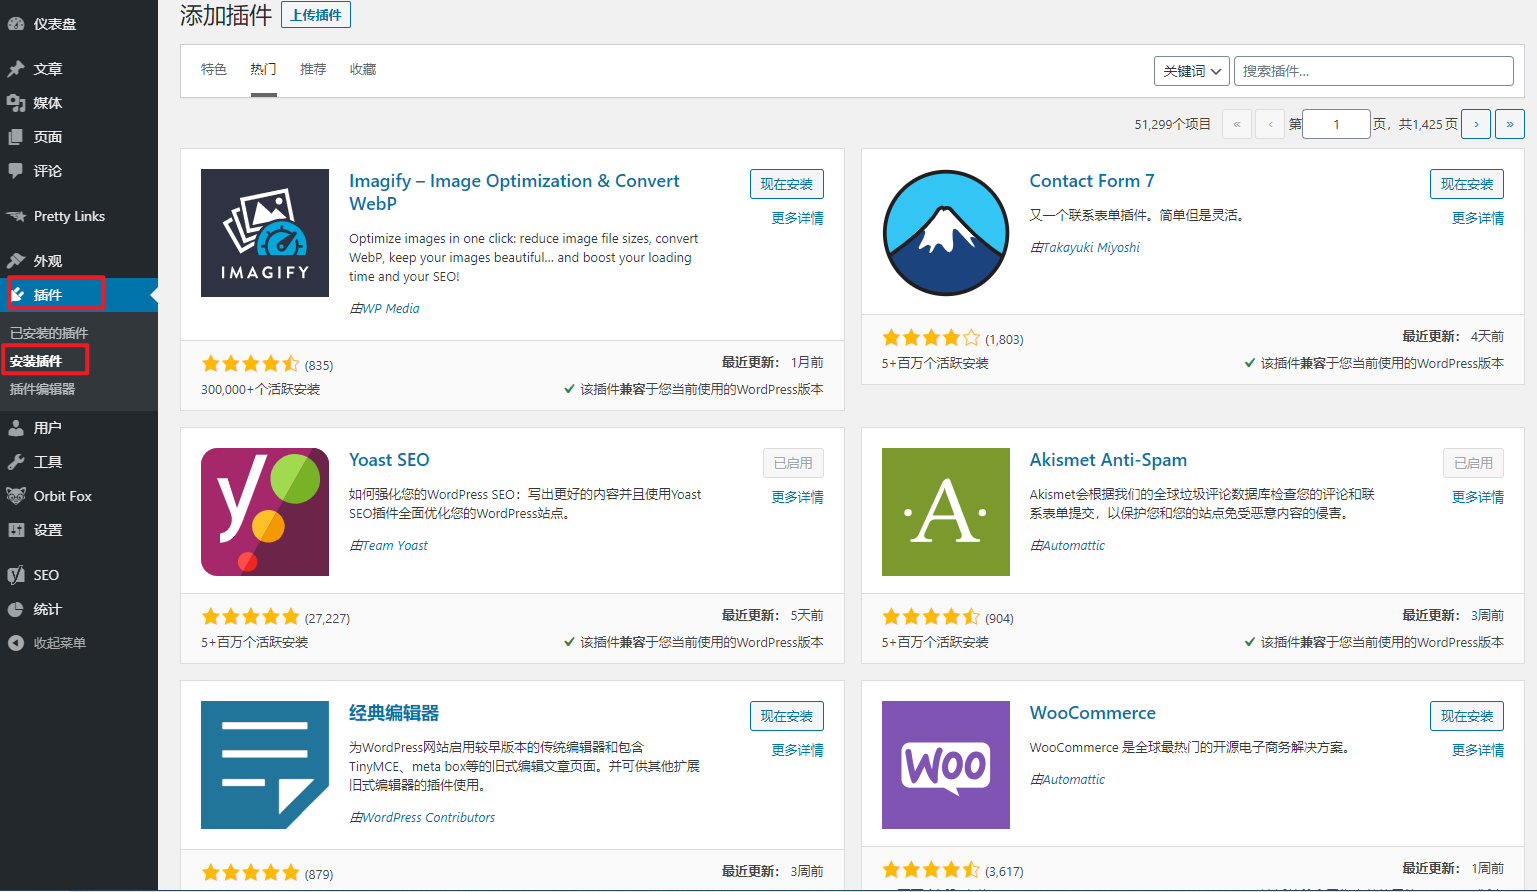Click the 文章 pushpin icon

16,69
